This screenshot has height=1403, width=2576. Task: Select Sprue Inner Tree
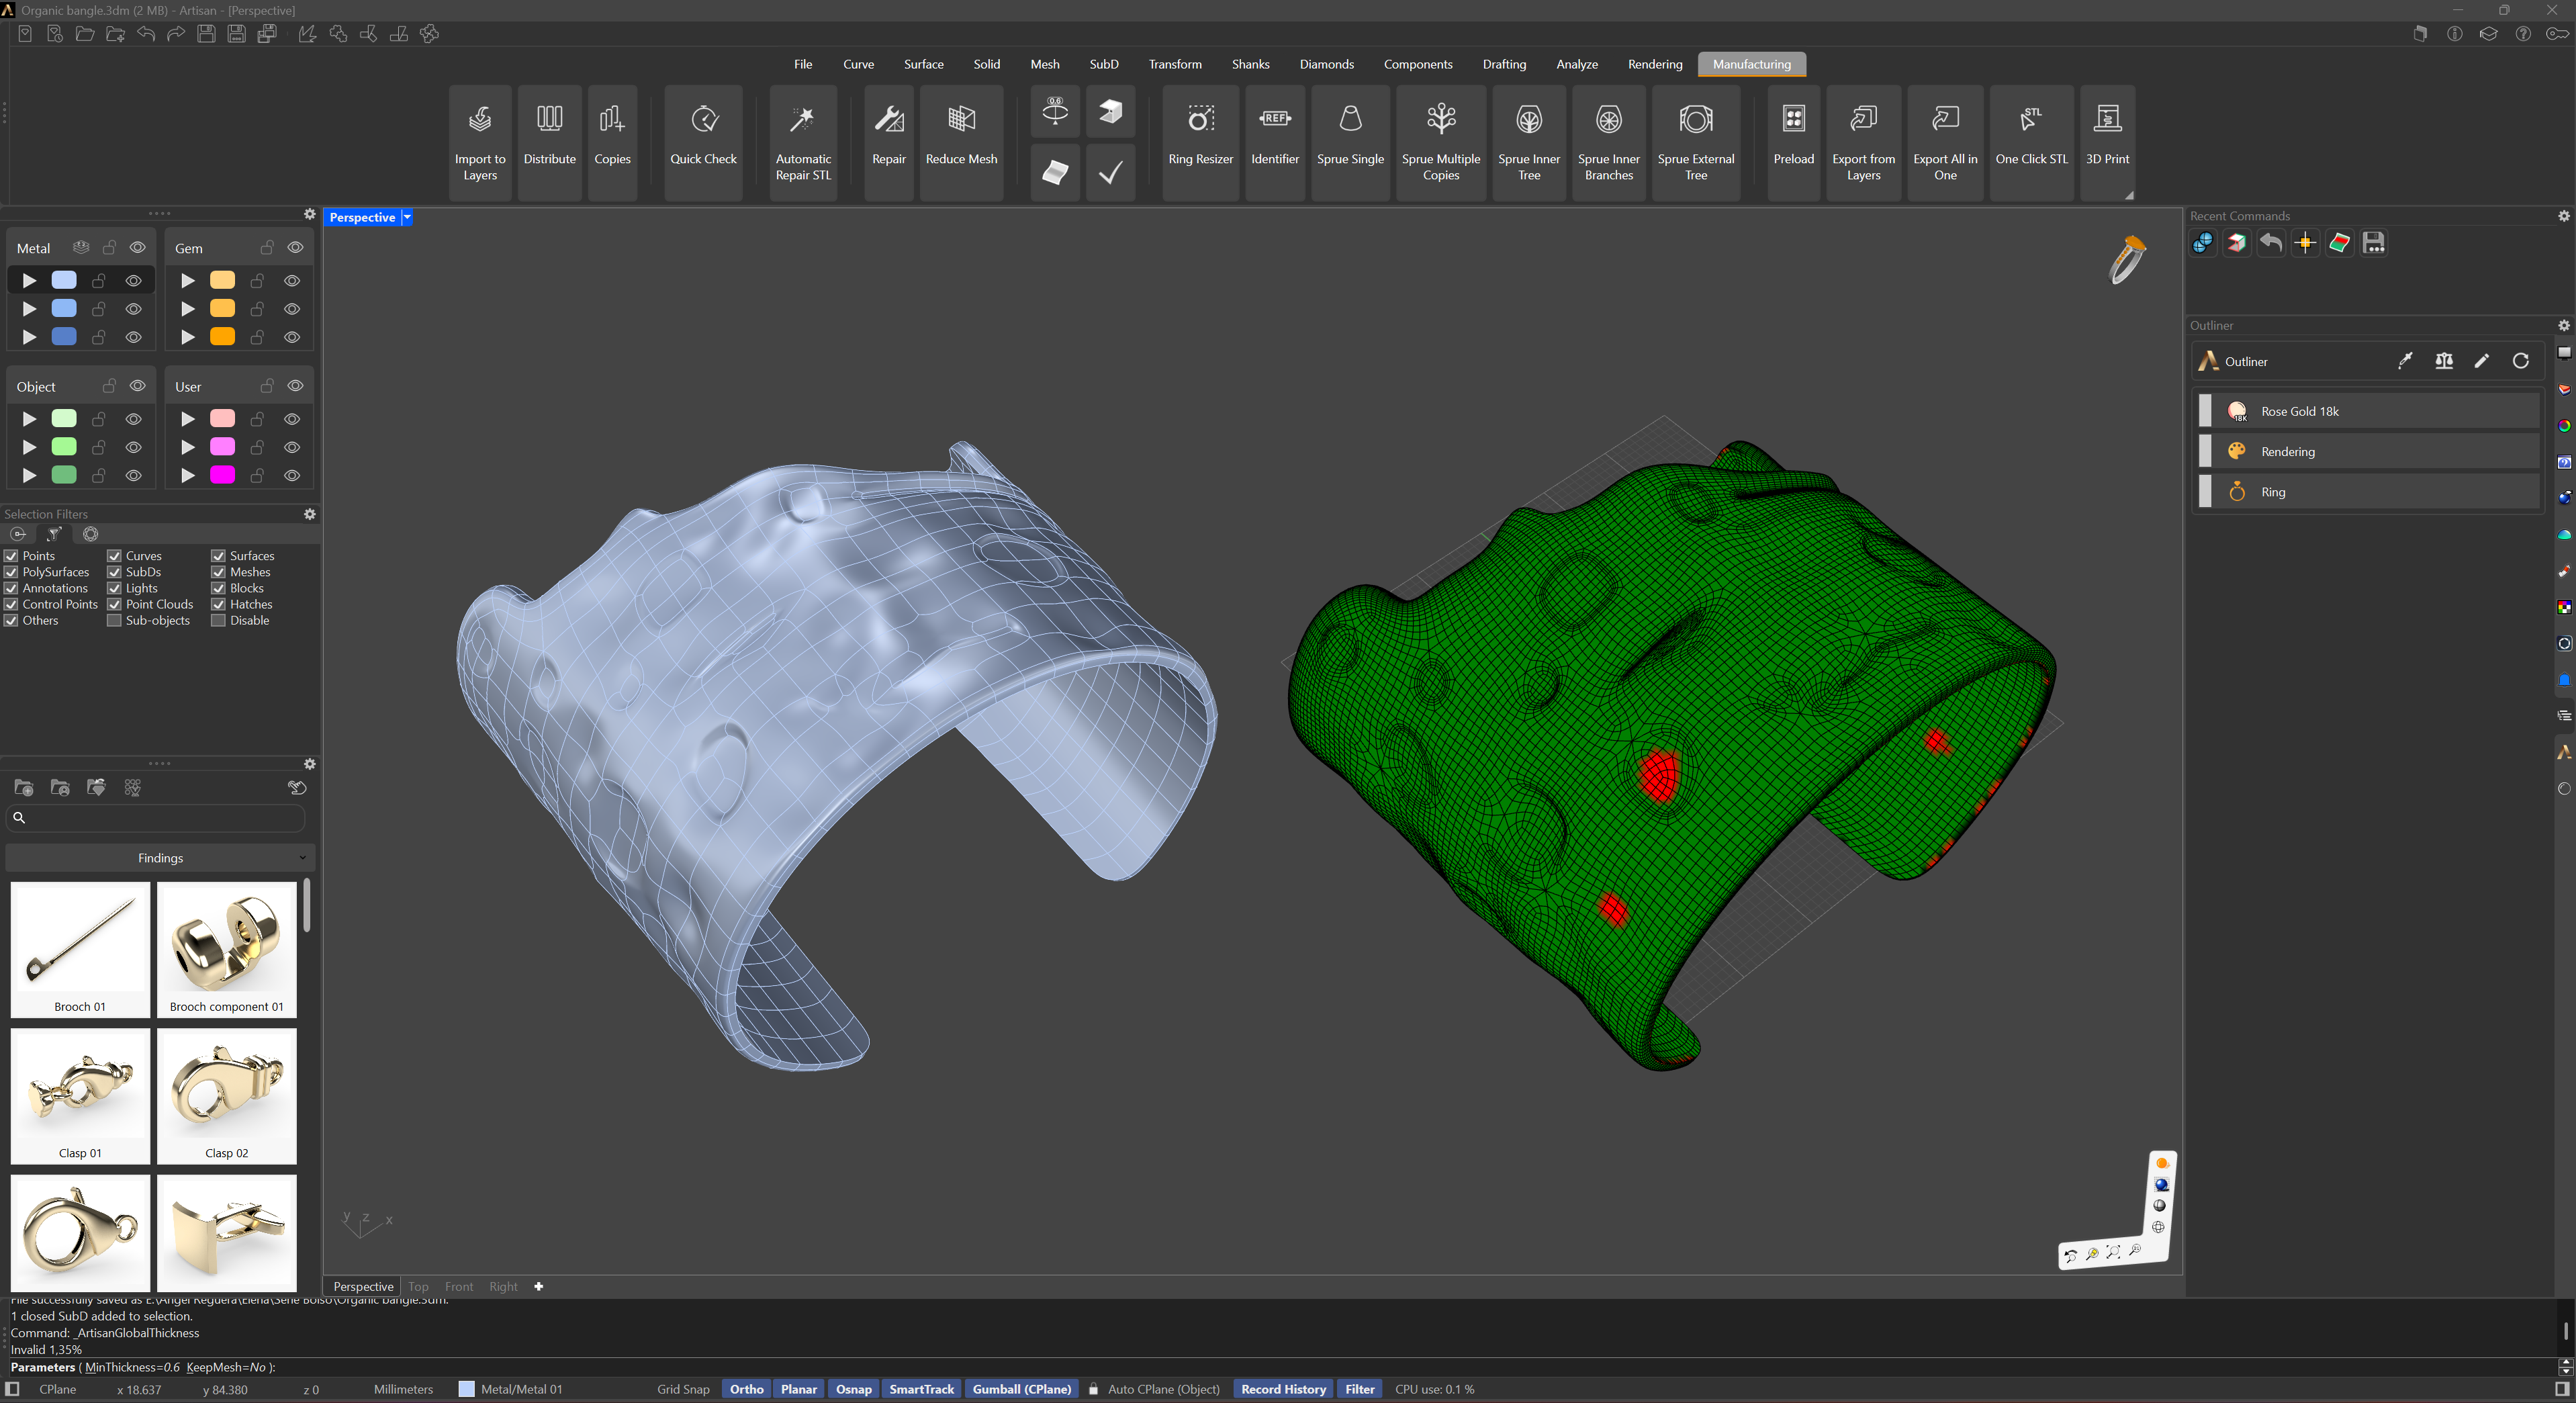tap(1529, 143)
